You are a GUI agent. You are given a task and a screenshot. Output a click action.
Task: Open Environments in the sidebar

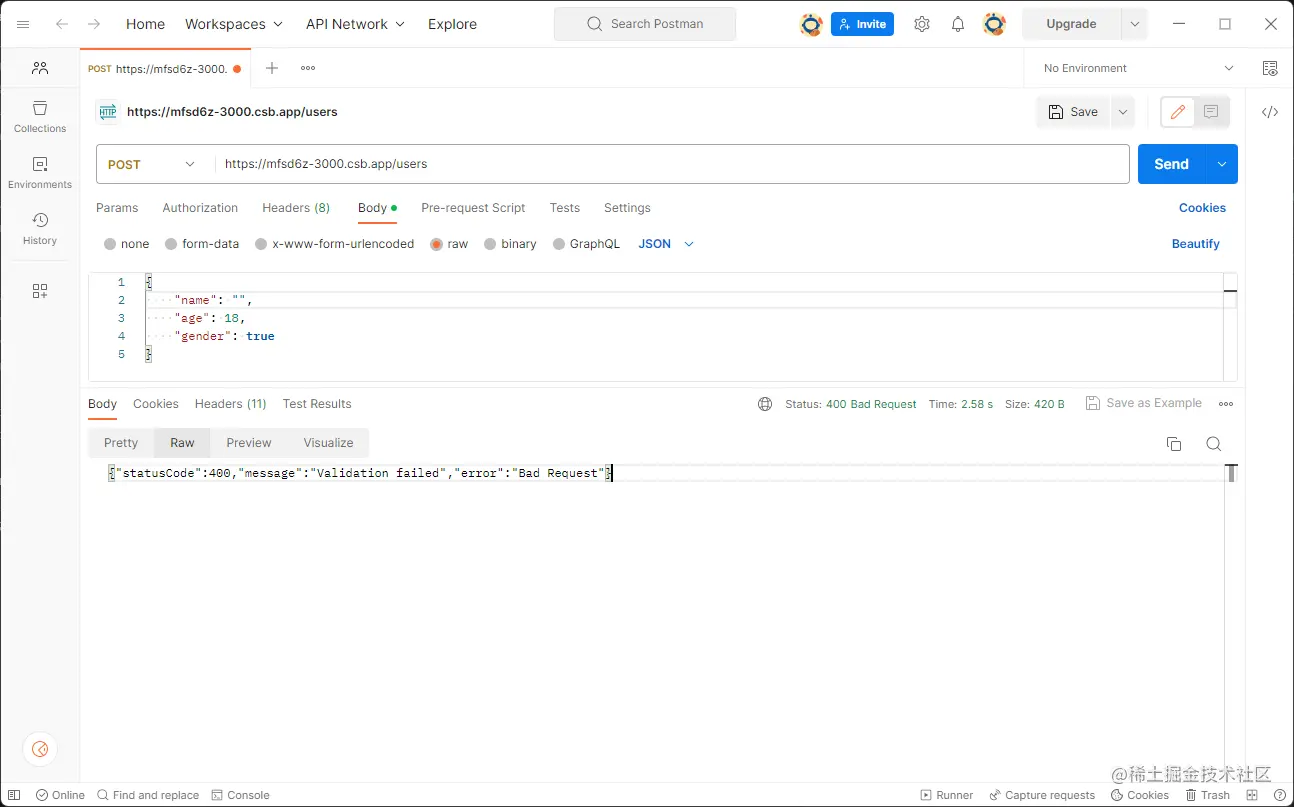40,172
